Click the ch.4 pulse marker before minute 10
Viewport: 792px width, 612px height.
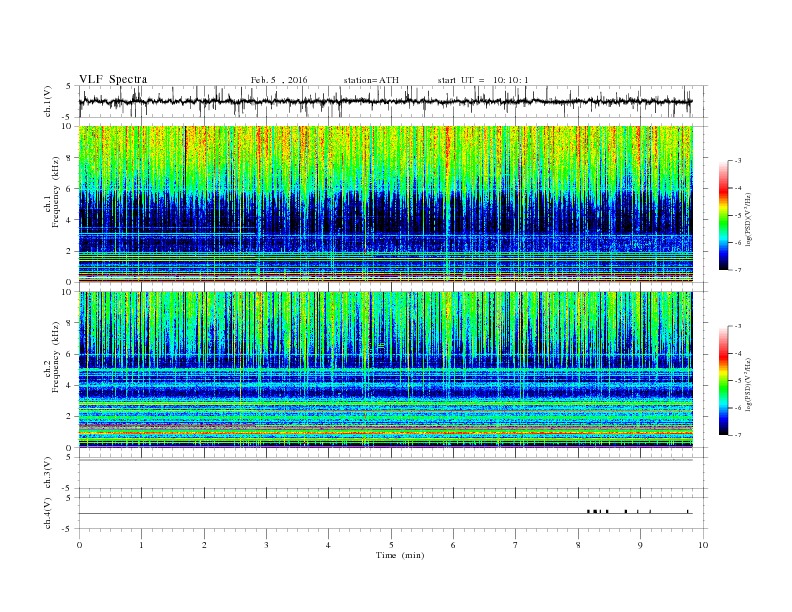coord(687,511)
